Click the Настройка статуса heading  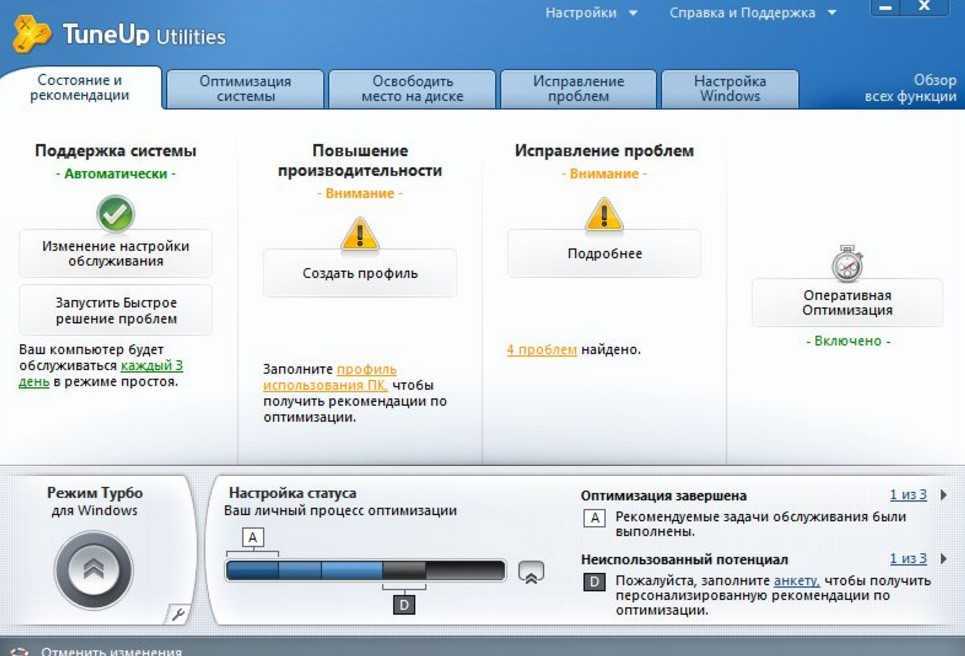(292, 493)
